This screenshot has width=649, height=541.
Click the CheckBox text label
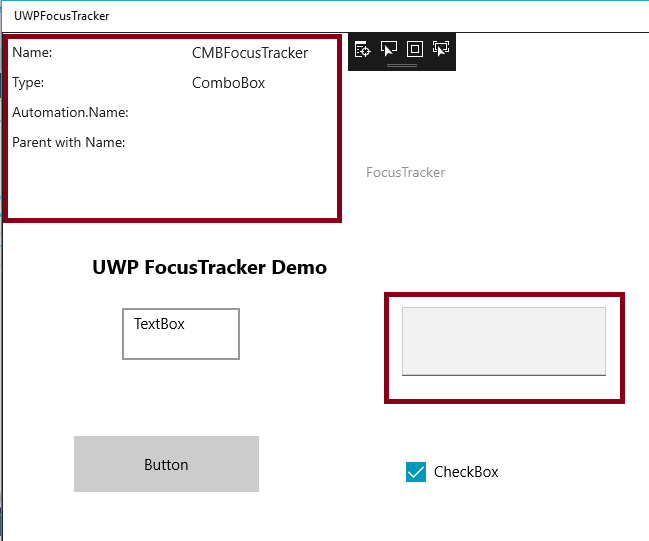466,472
